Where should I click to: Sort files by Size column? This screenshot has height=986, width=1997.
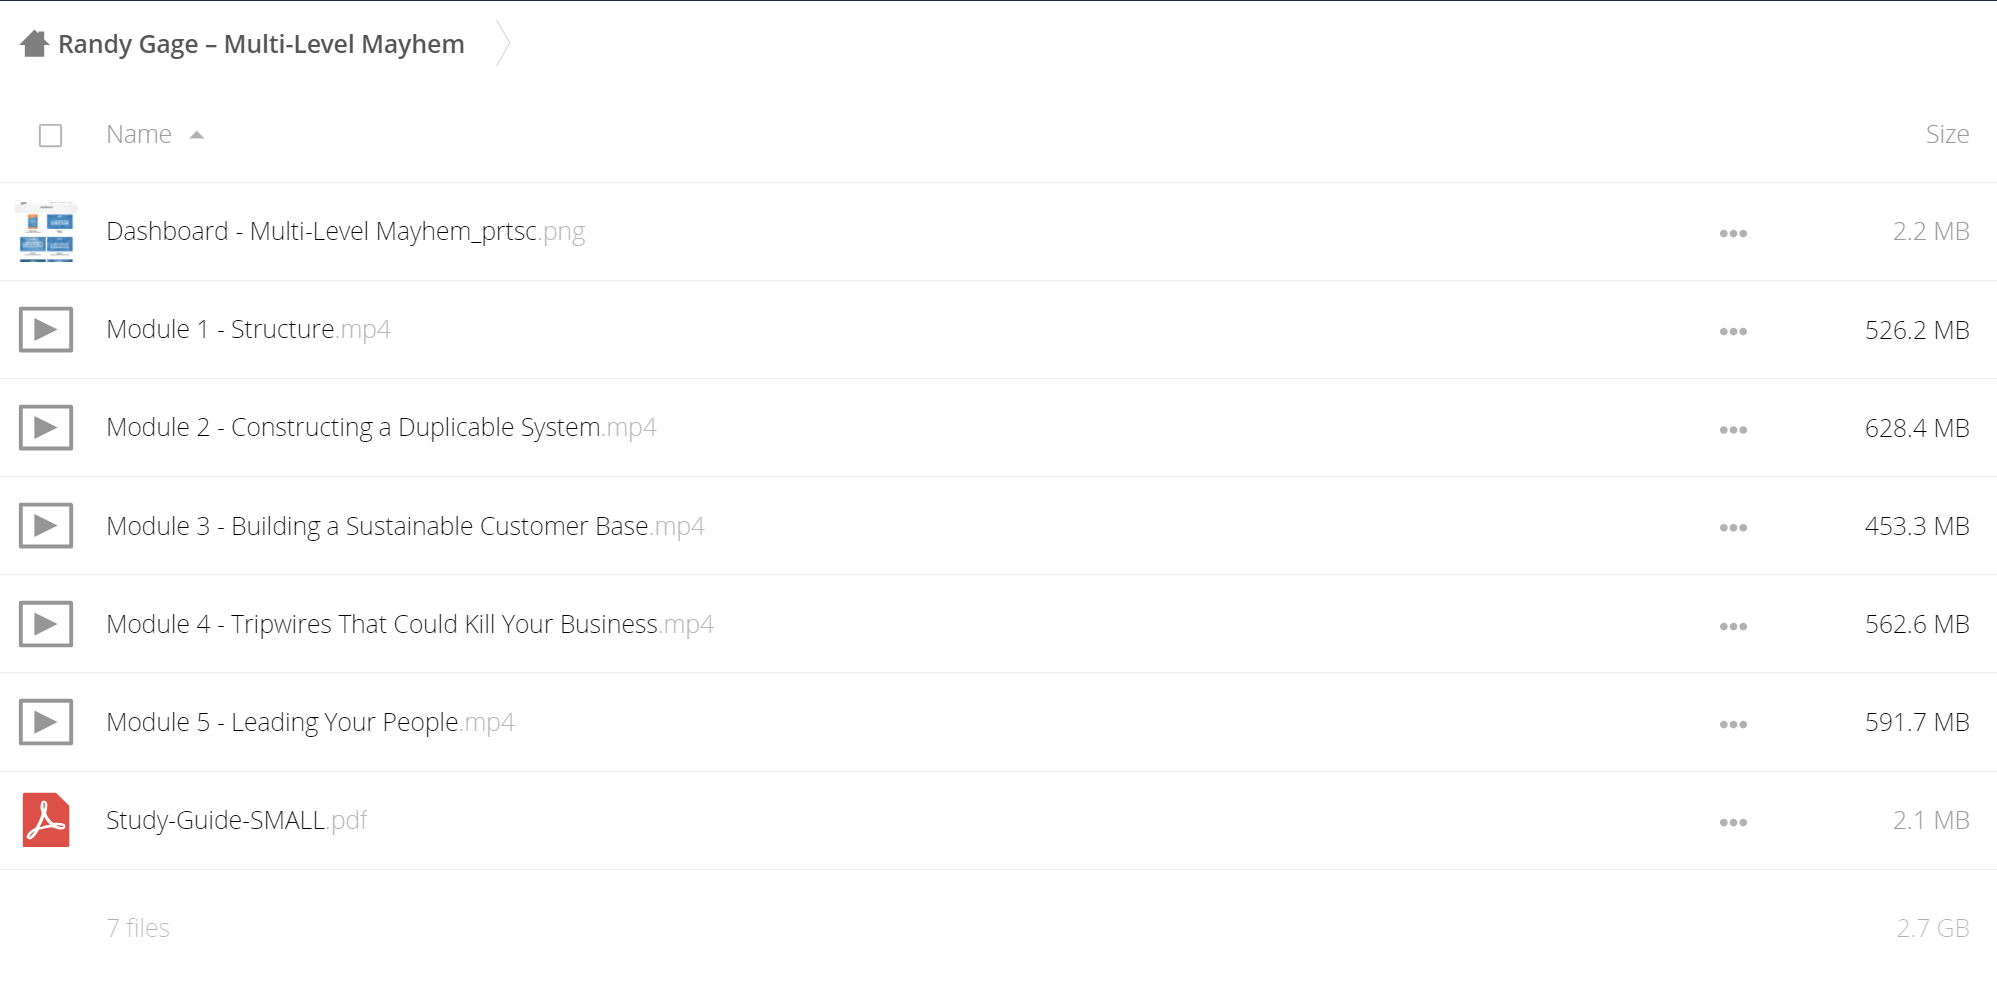coord(1947,134)
